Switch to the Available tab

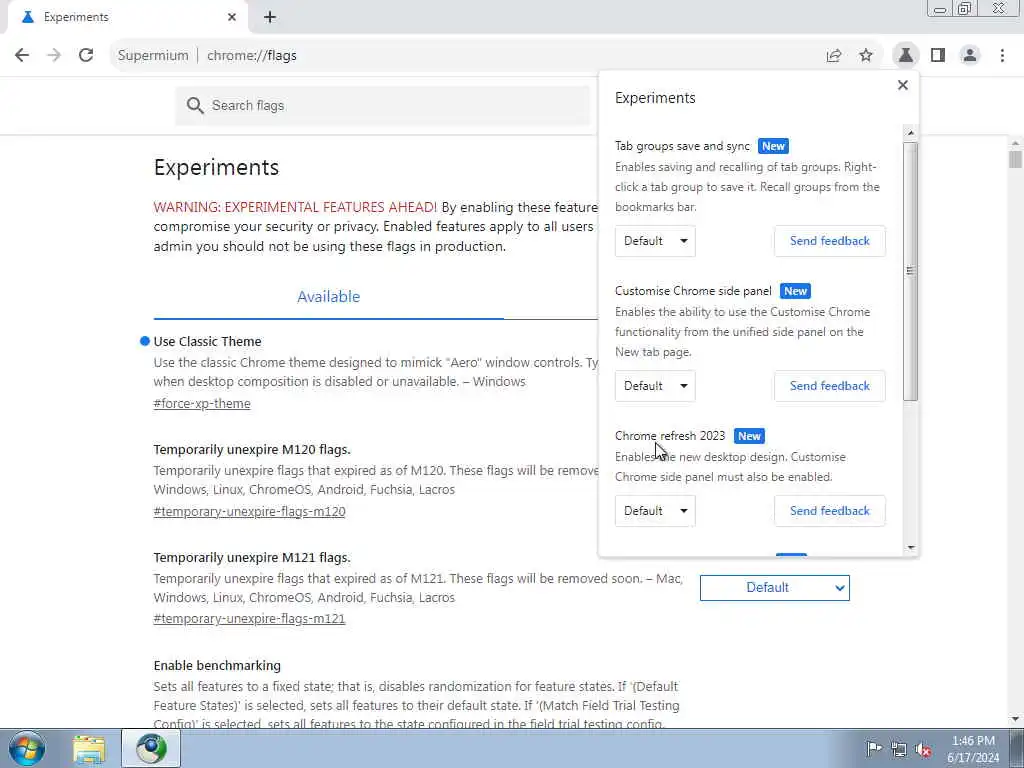tap(328, 296)
